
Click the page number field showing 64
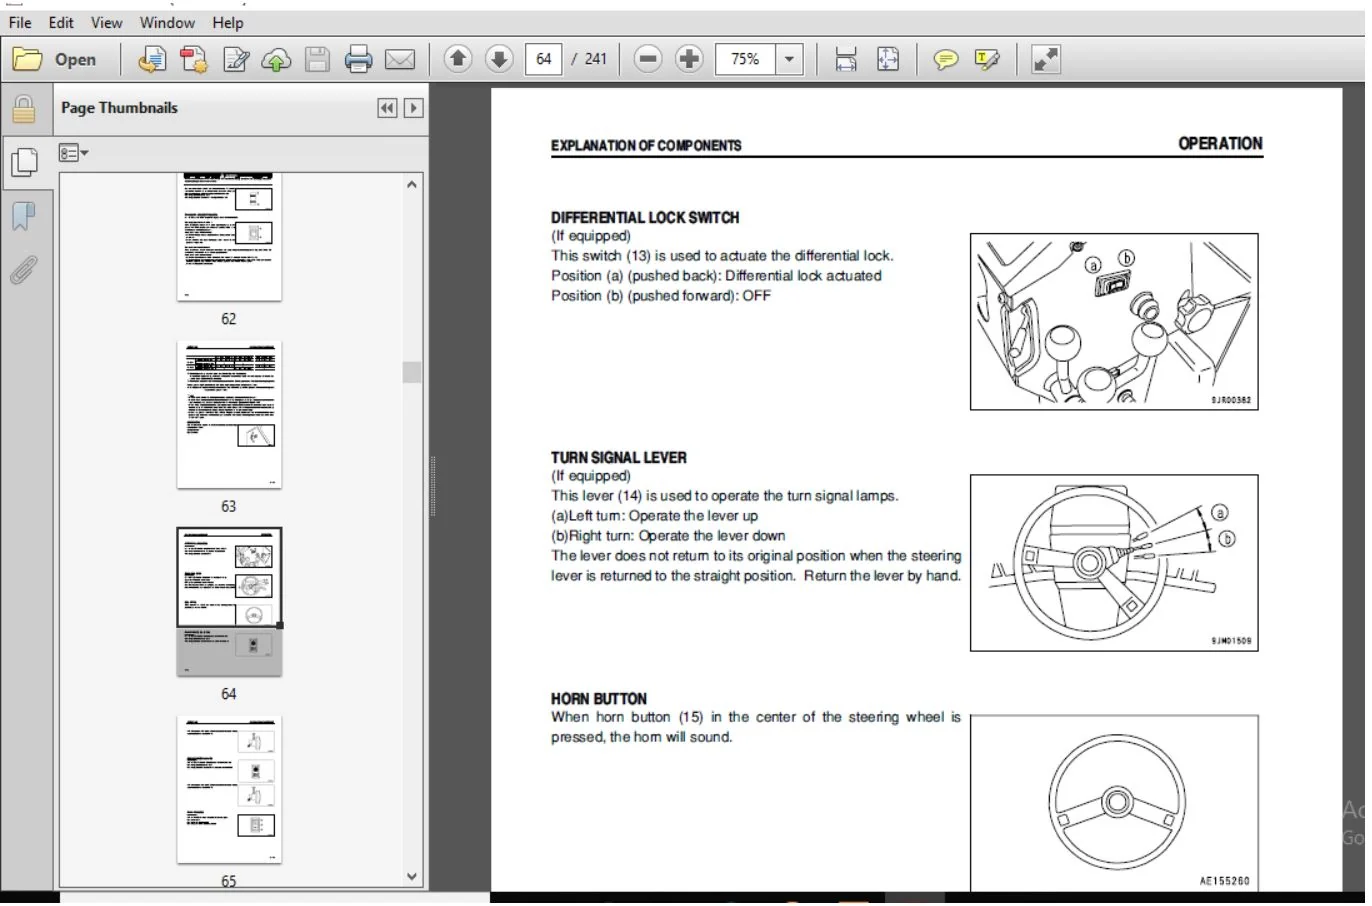point(543,59)
